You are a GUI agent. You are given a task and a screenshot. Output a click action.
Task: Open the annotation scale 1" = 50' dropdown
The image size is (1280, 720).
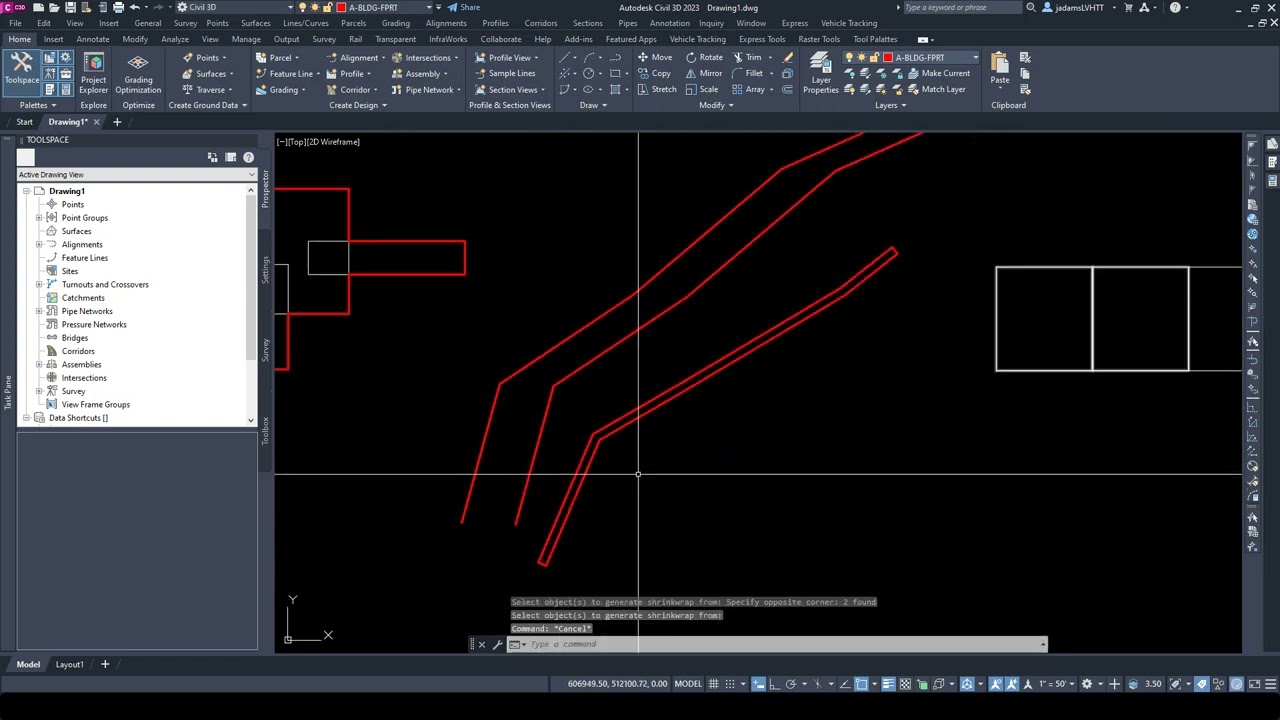click(1058, 684)
